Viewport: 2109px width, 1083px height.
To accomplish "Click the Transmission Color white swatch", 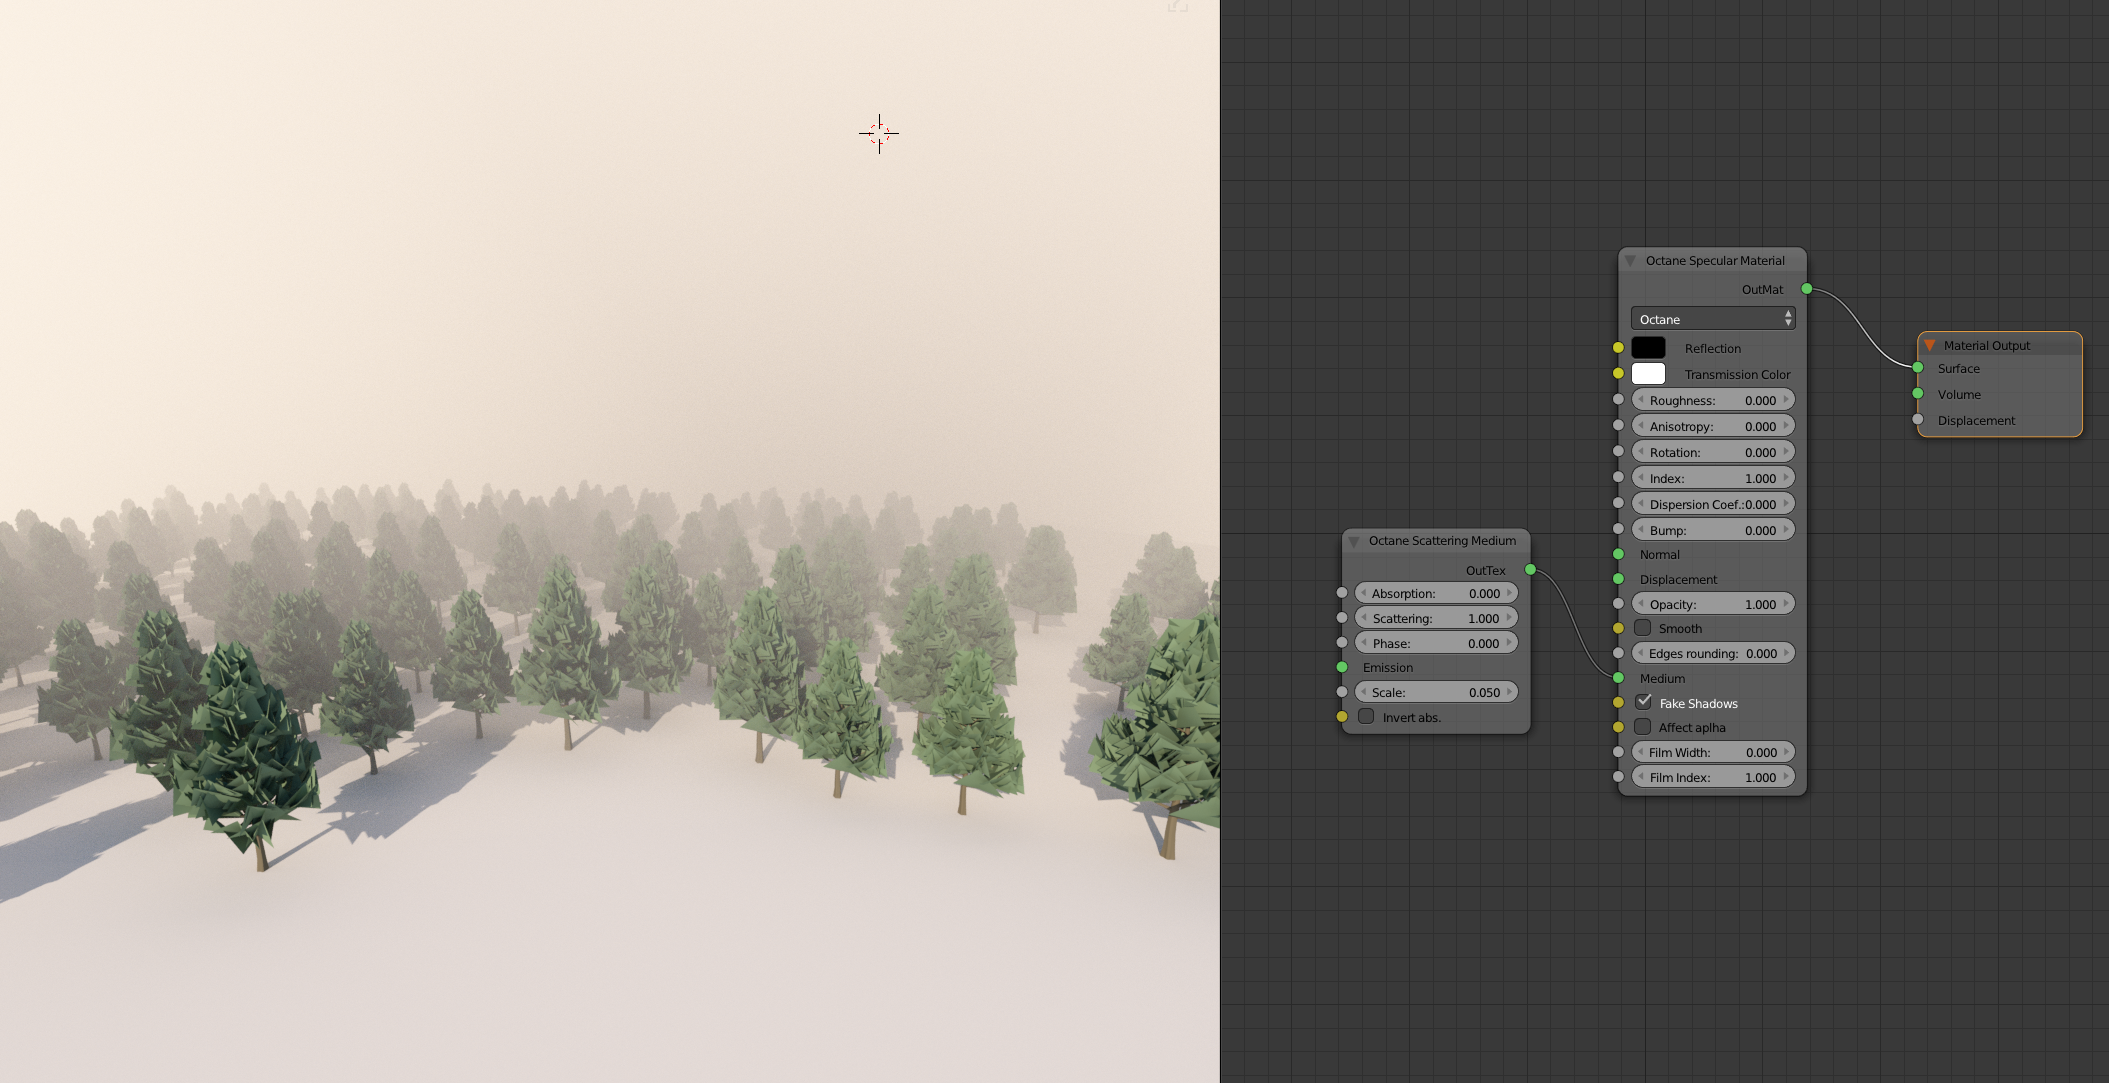I will (x=1648, y=374).
